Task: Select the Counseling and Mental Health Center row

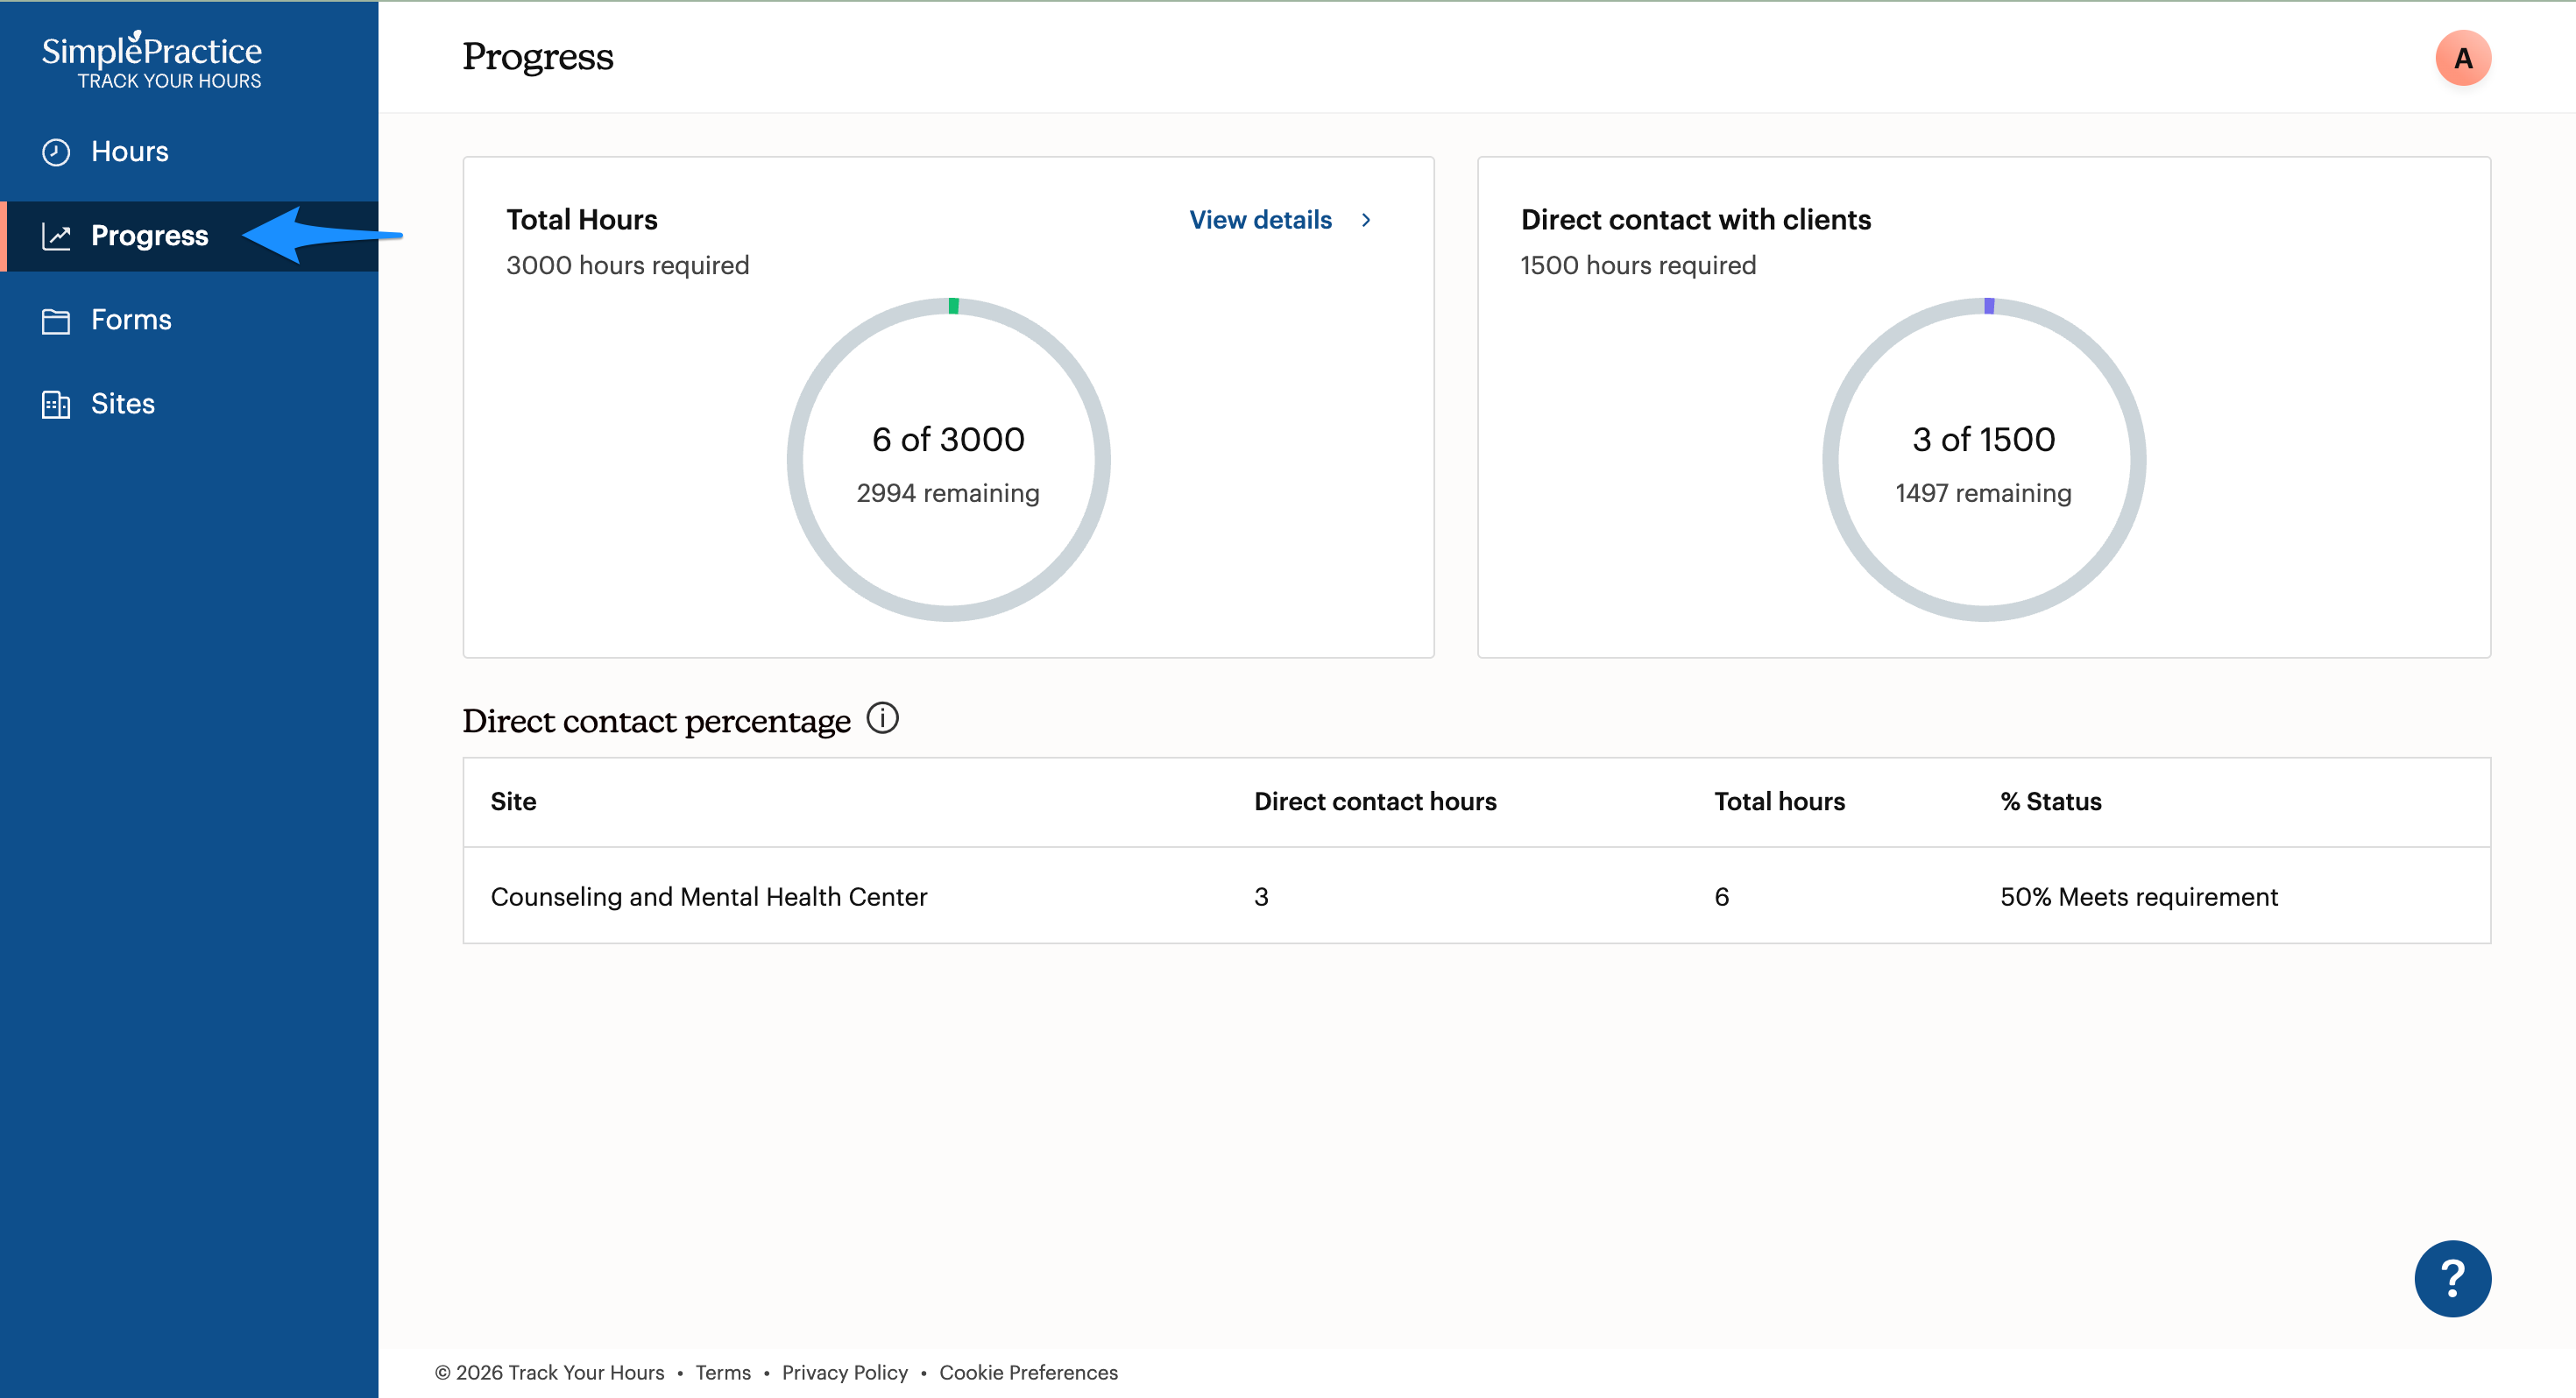Action: (1476, 896)
